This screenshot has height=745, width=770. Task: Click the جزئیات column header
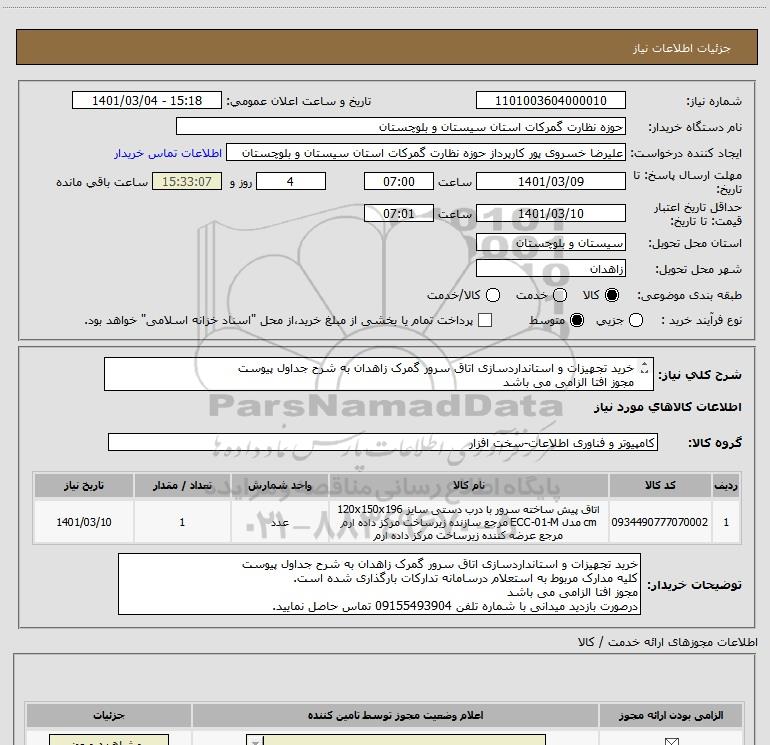(109, 715)
